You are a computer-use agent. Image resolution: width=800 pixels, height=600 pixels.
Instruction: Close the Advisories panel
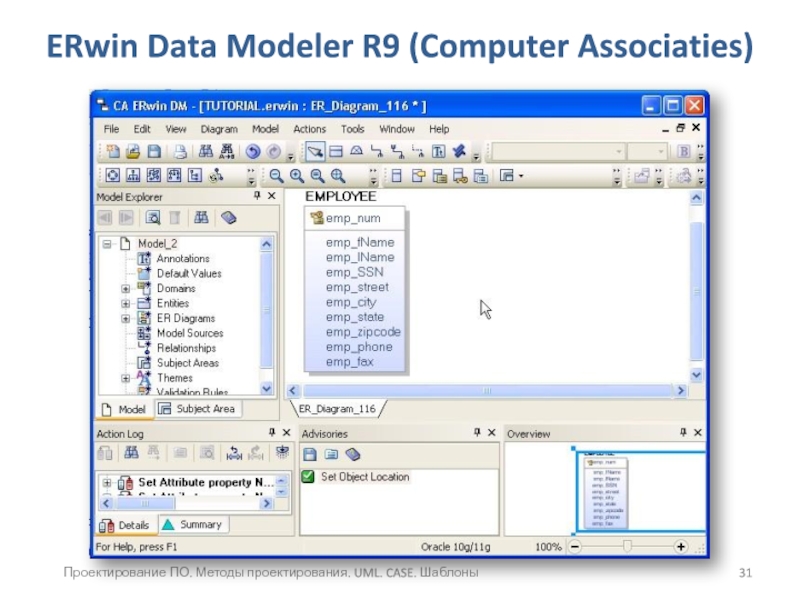(492, 433)
